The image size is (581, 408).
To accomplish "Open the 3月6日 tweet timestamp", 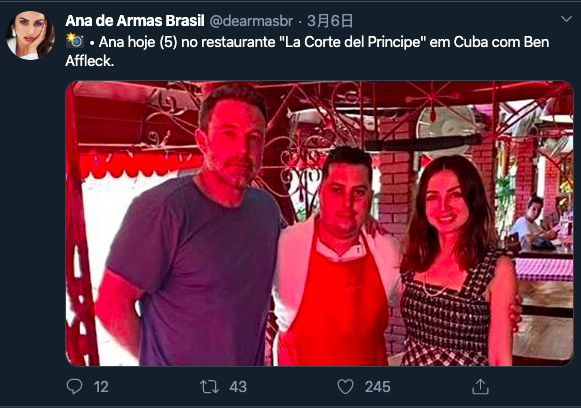I will [x=330, y=21].
